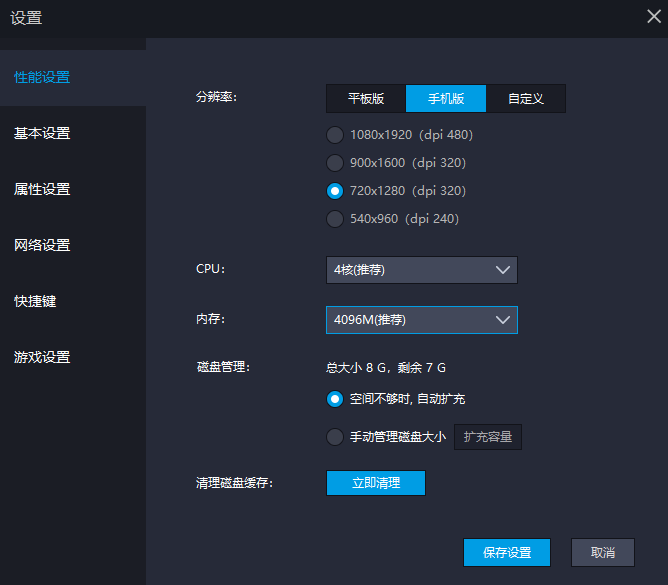668x585 pixels.
Task: Switch to 手机版 resolution tab
Action: point(446,99)
